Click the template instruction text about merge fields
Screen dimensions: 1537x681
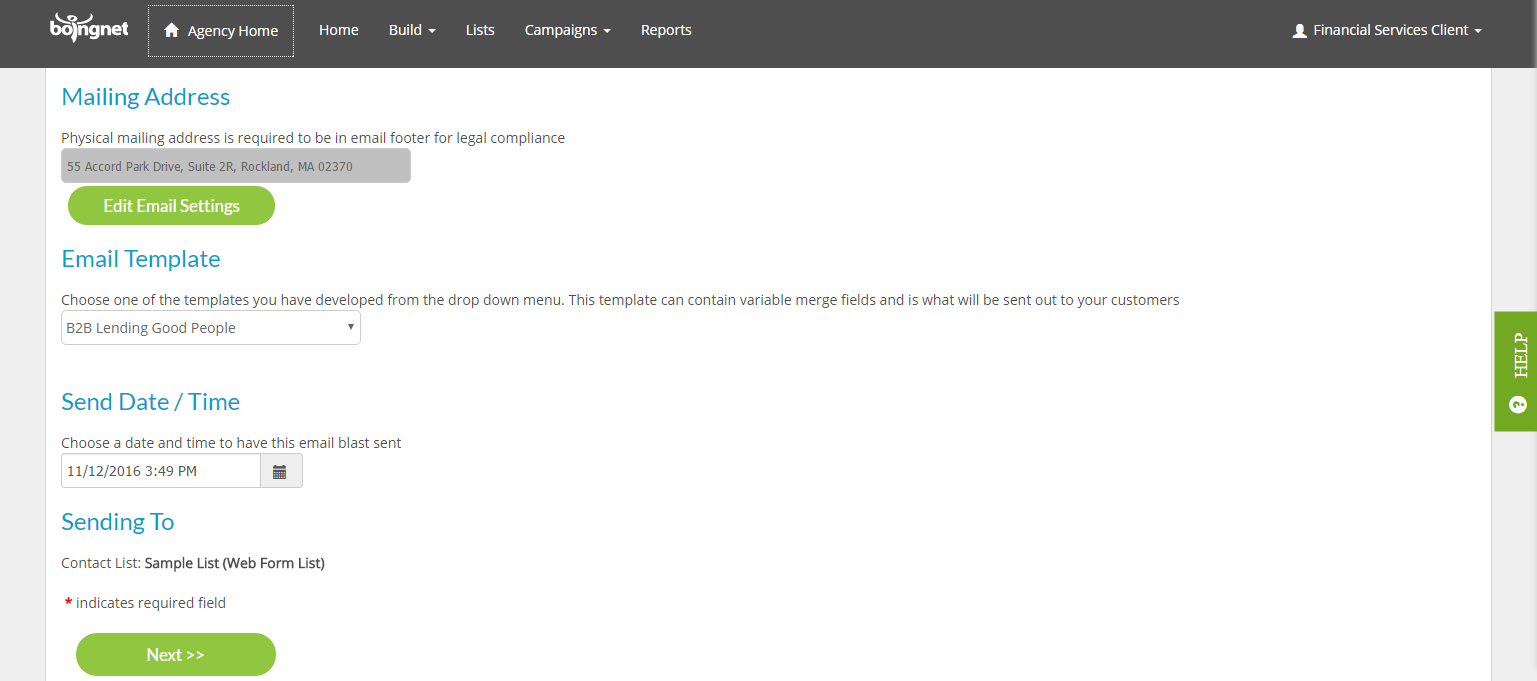click(620, 300)
